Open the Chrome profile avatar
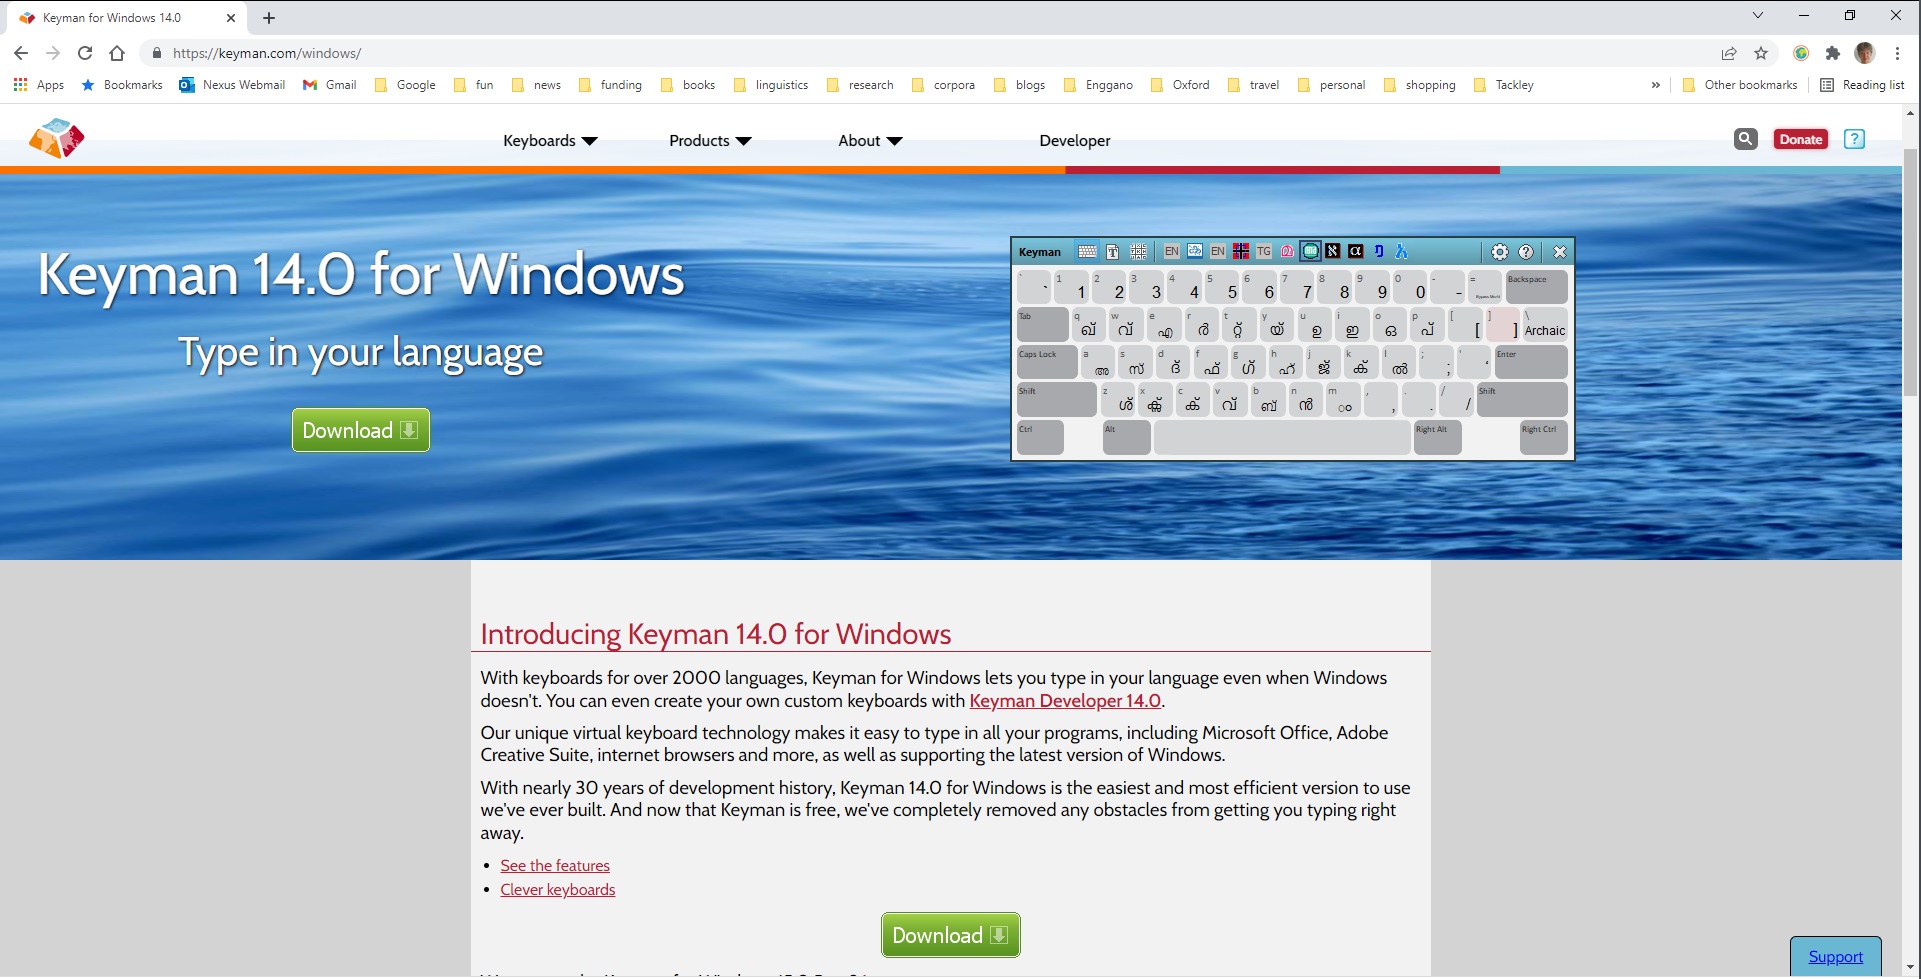 click(x=1864, y=53)
